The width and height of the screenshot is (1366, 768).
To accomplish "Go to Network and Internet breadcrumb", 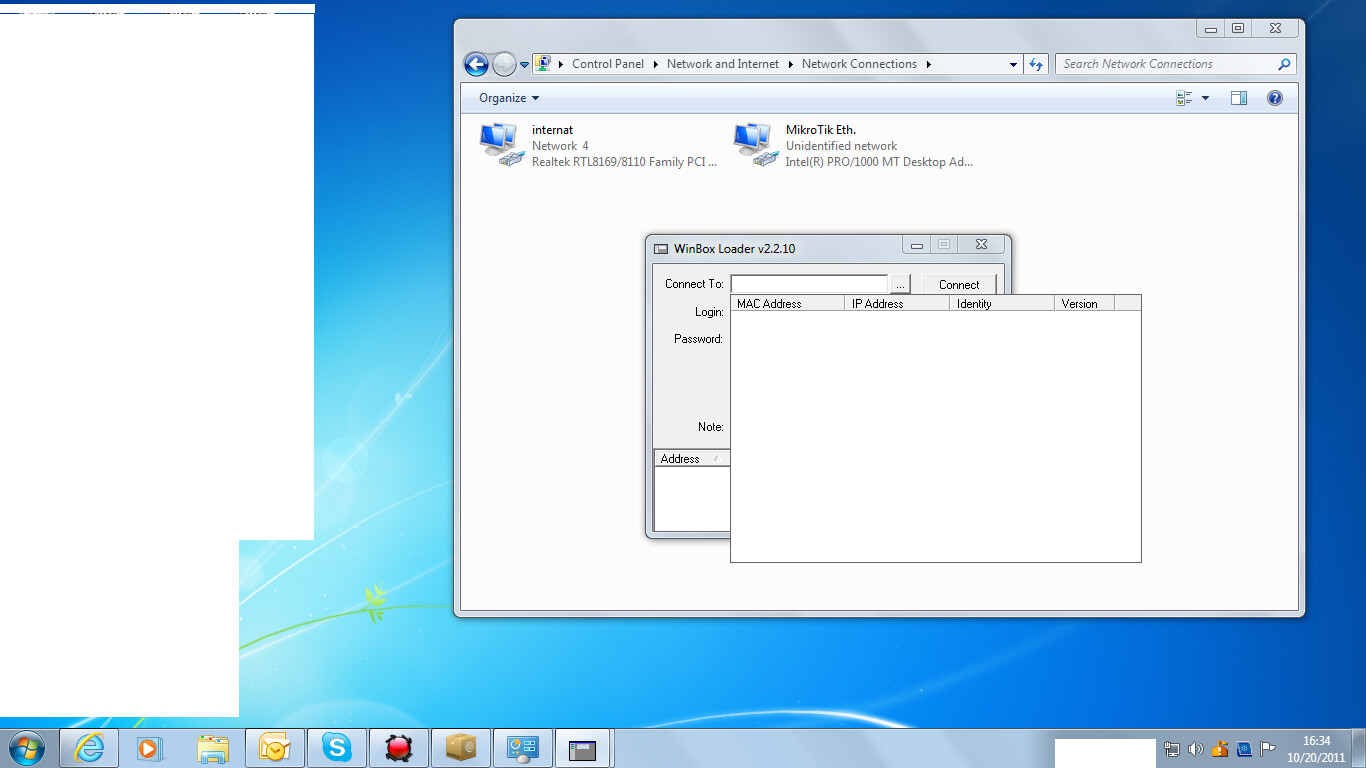I will pyautogui.click(x=723, y=64).
